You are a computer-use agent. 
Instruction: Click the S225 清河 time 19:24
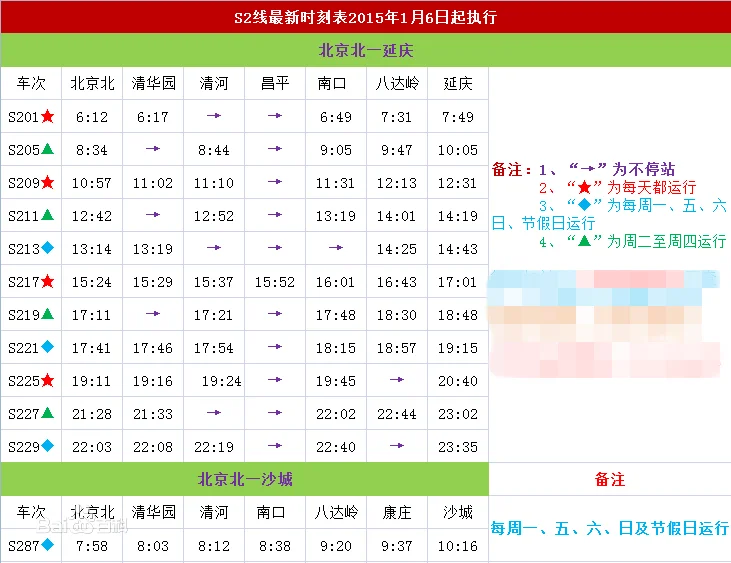click(x=221, y=382)
